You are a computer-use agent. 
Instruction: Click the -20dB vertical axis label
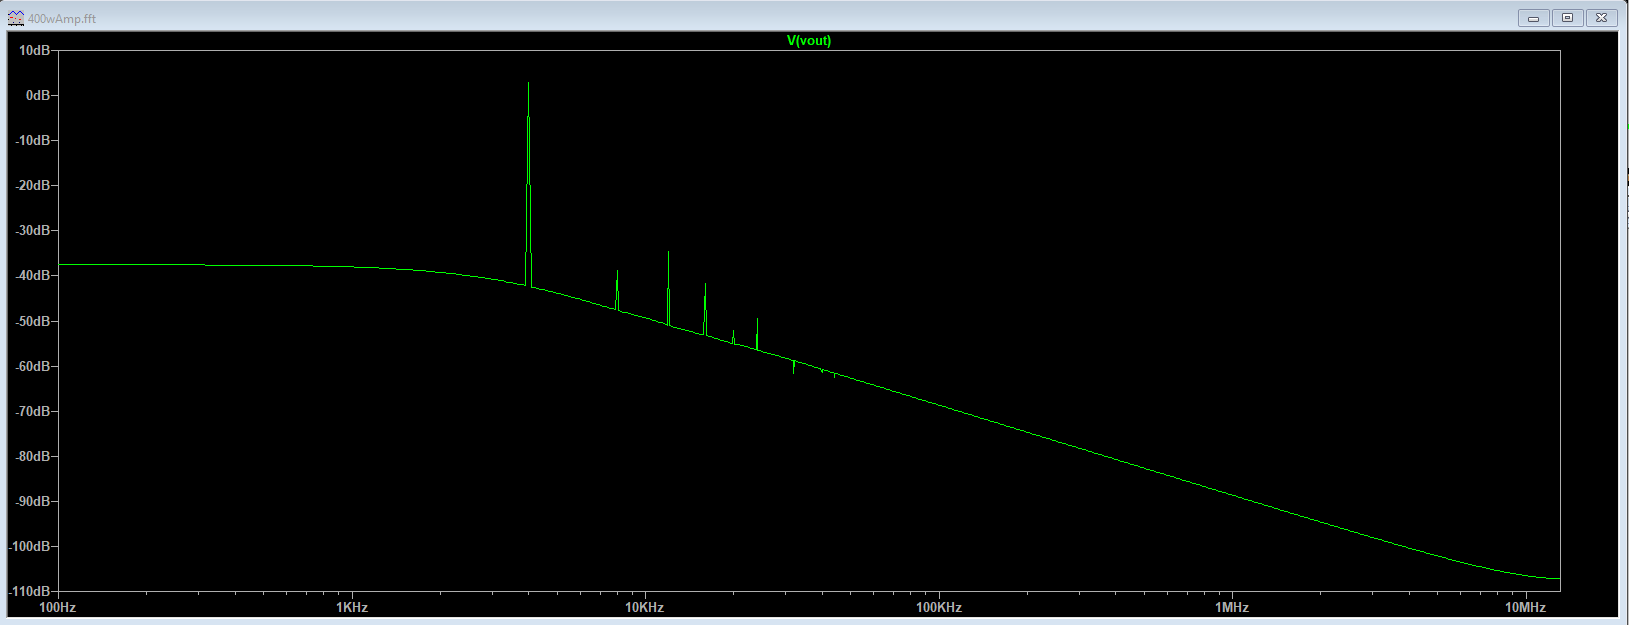(33, 185)
